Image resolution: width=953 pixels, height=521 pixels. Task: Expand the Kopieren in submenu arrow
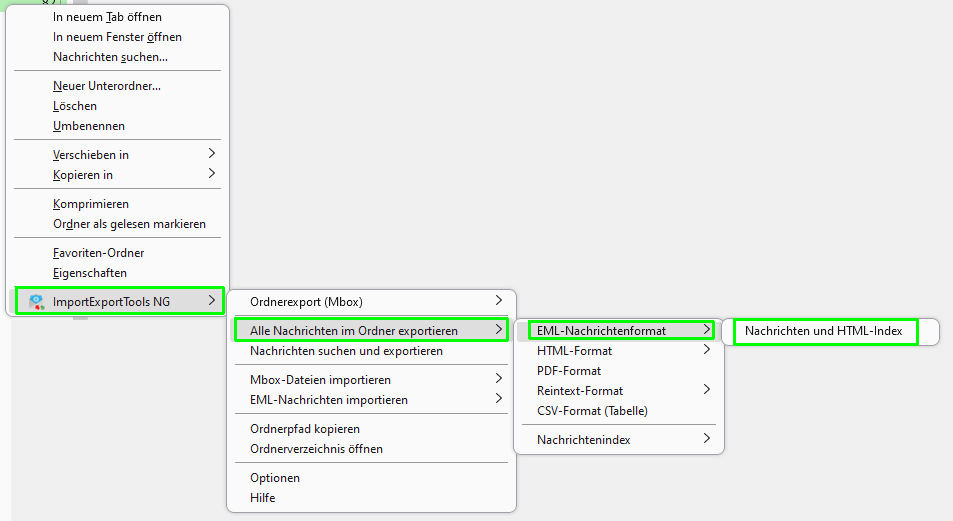212,174
